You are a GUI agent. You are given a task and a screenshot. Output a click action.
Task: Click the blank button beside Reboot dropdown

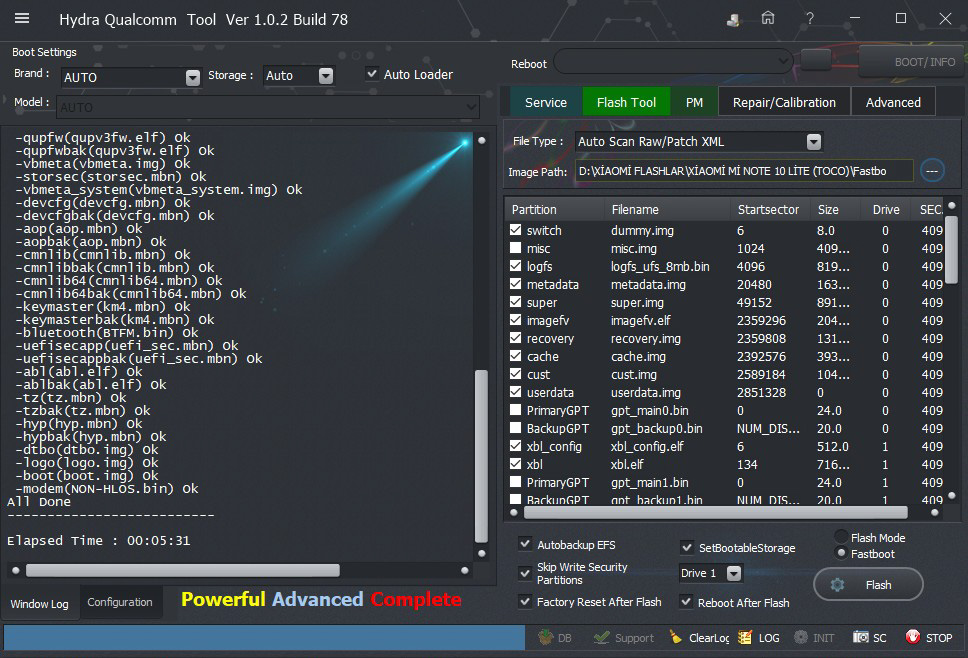tap(816, 60)
